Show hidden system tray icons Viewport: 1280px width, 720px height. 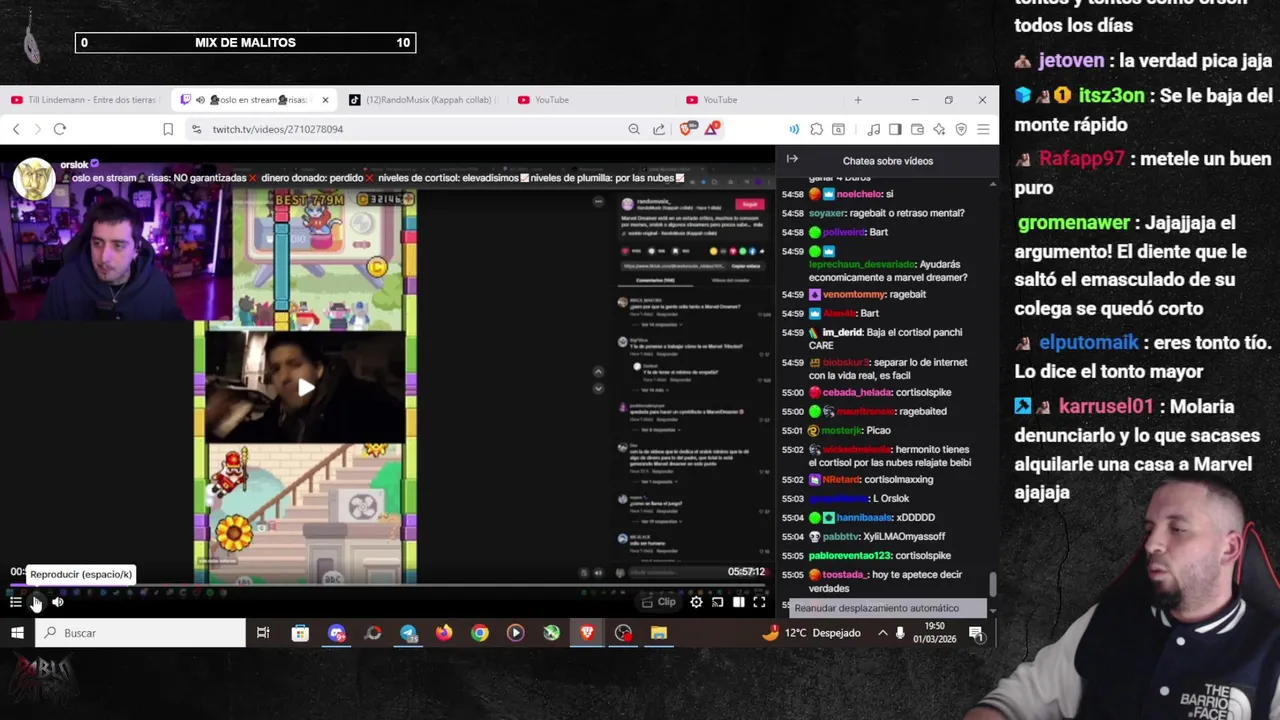point(882,633)
